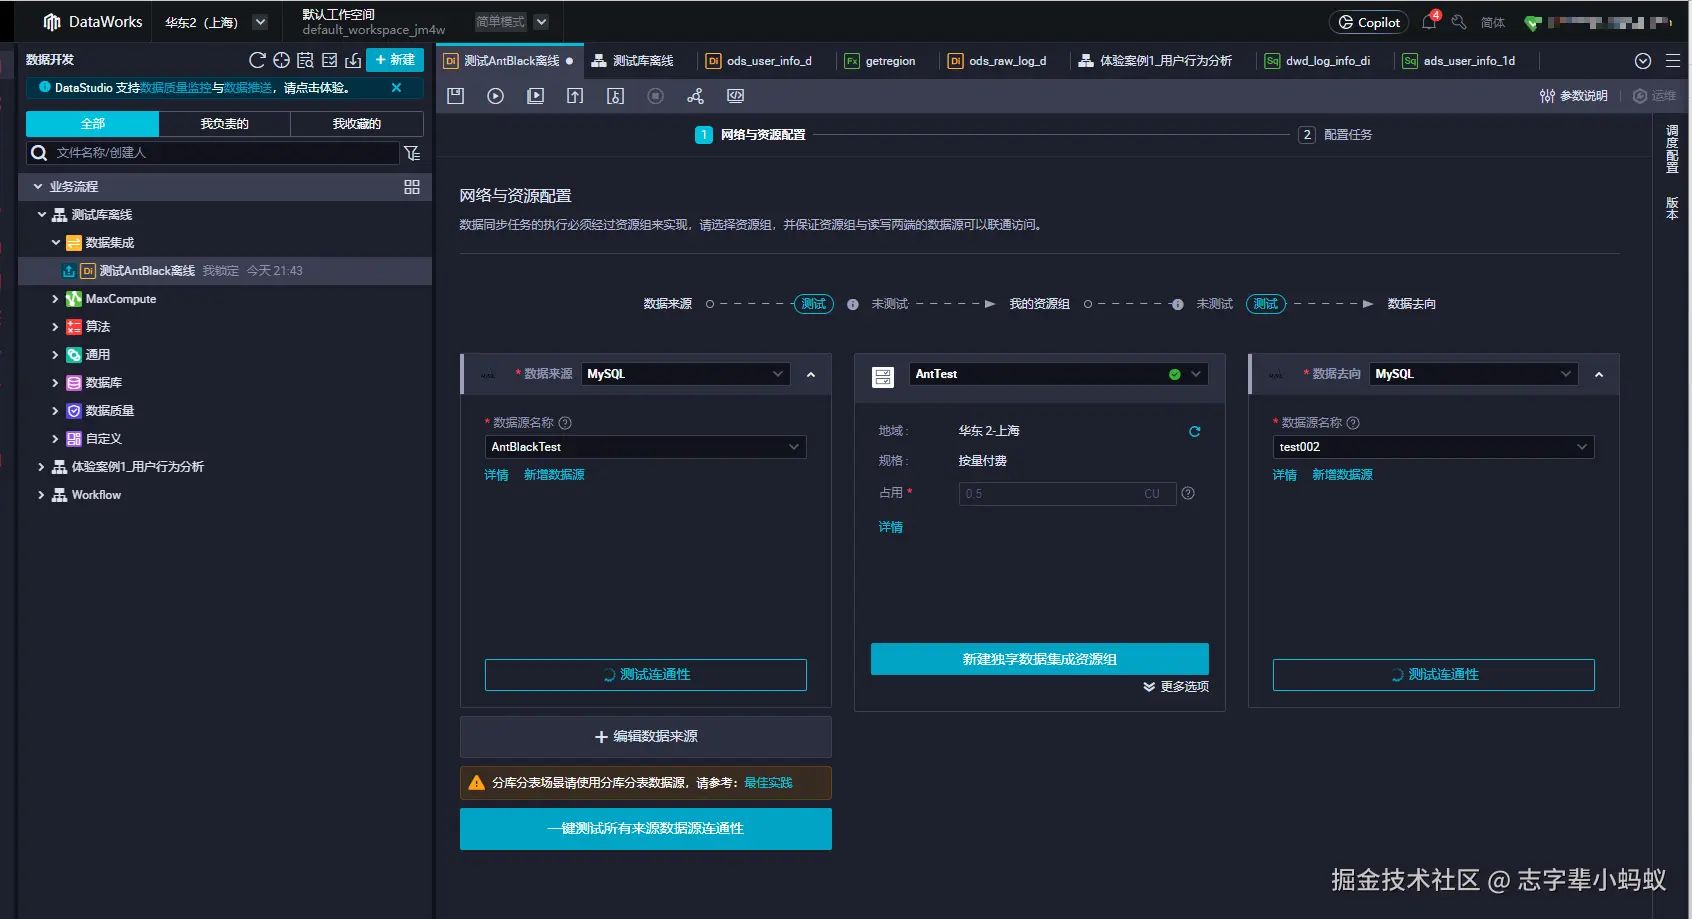1692x919 pixels.
Task: Click the advanced run icon in toolbar
Action: (x=535, y=96)
